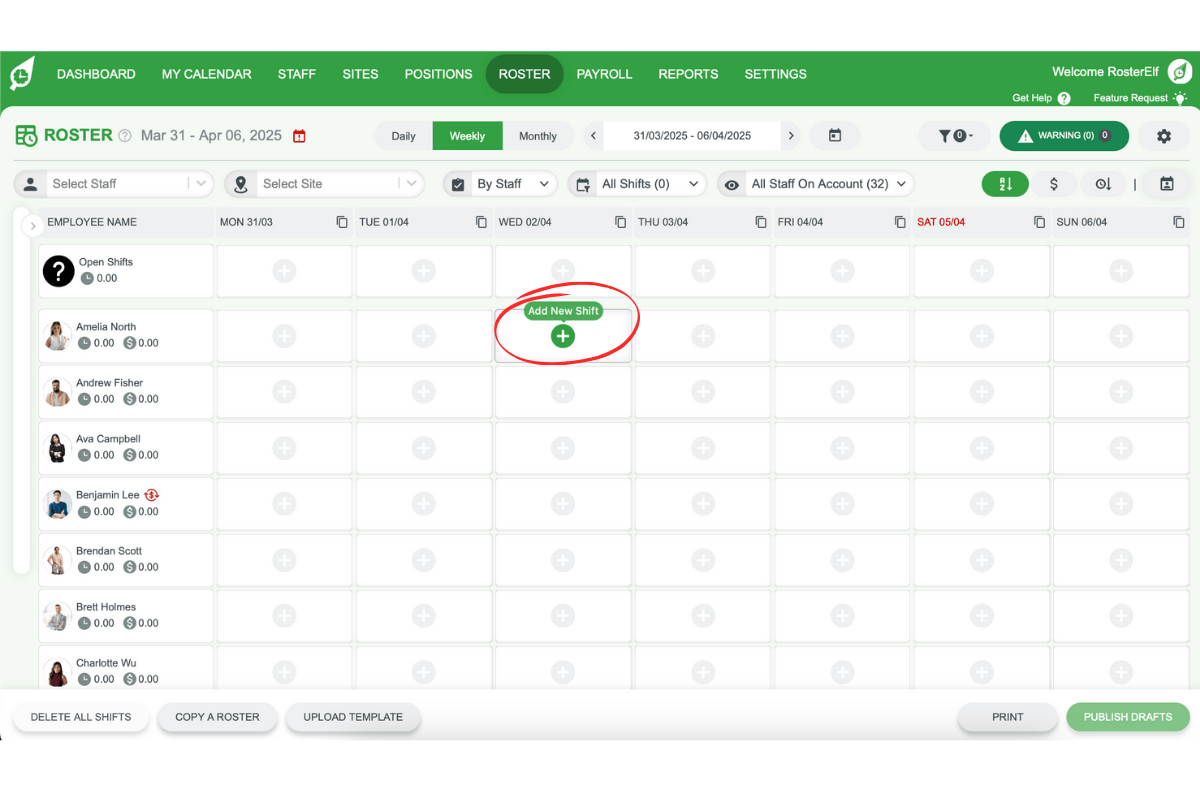Click the Publish Drafts button
This screenshot has height=800, width=1200.
tap(1127, 717)
